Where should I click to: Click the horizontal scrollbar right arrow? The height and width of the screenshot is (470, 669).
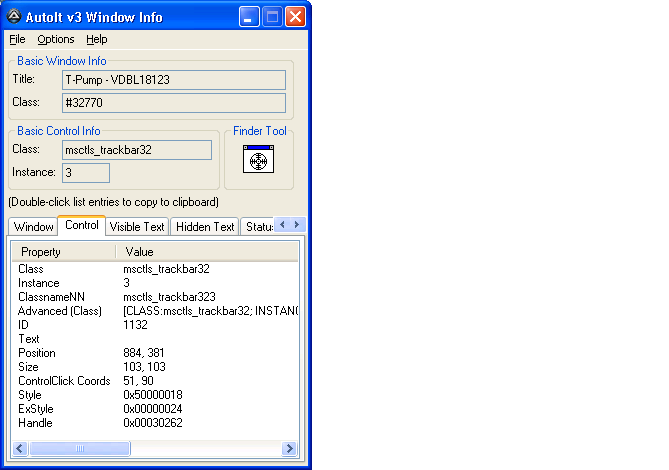tap(289, 449)
